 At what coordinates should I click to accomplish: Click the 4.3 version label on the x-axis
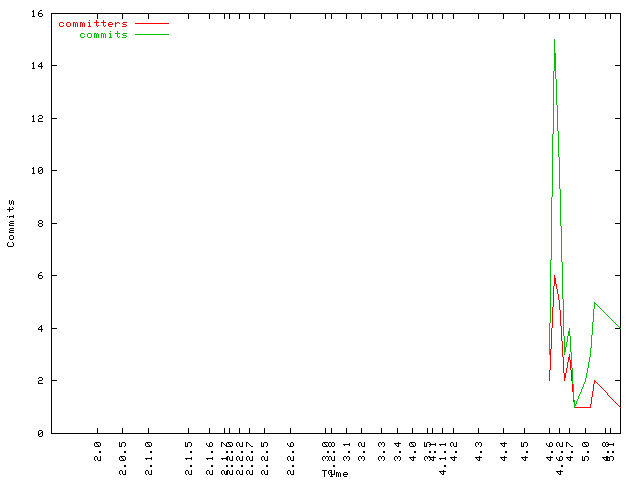coord(478,446)
